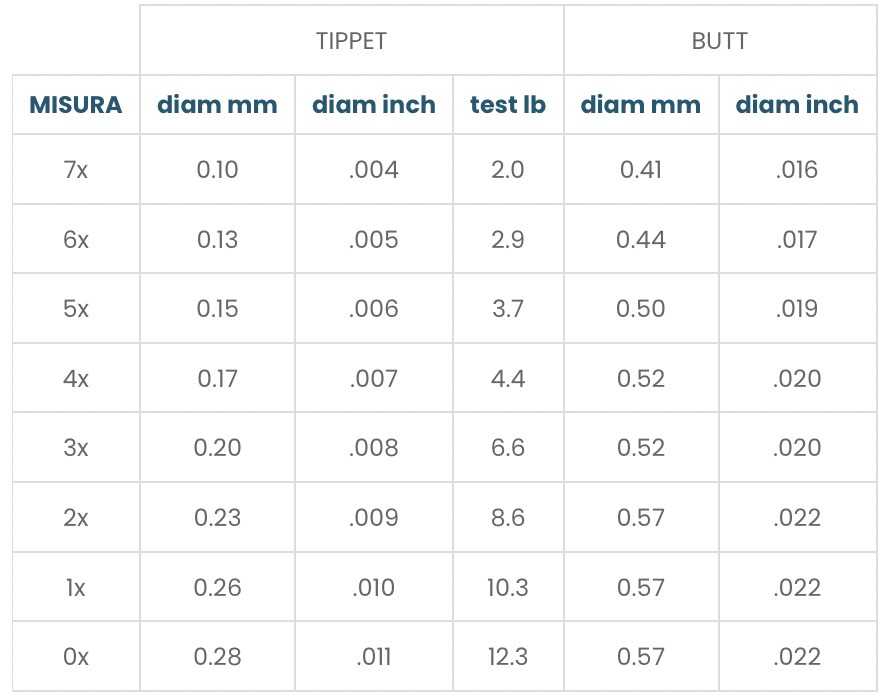
Task: Click butt diameter 0.41 mm cell
Action: pos(641,170)
